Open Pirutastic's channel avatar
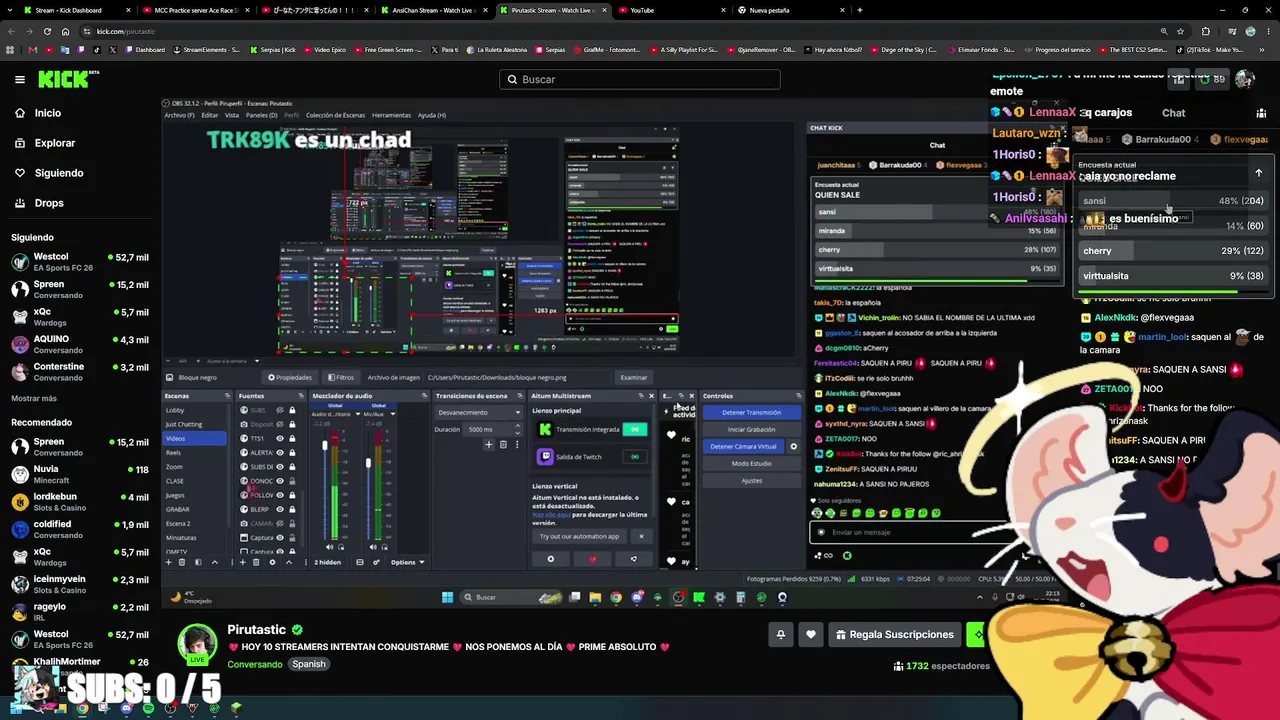 click(197, 645)
